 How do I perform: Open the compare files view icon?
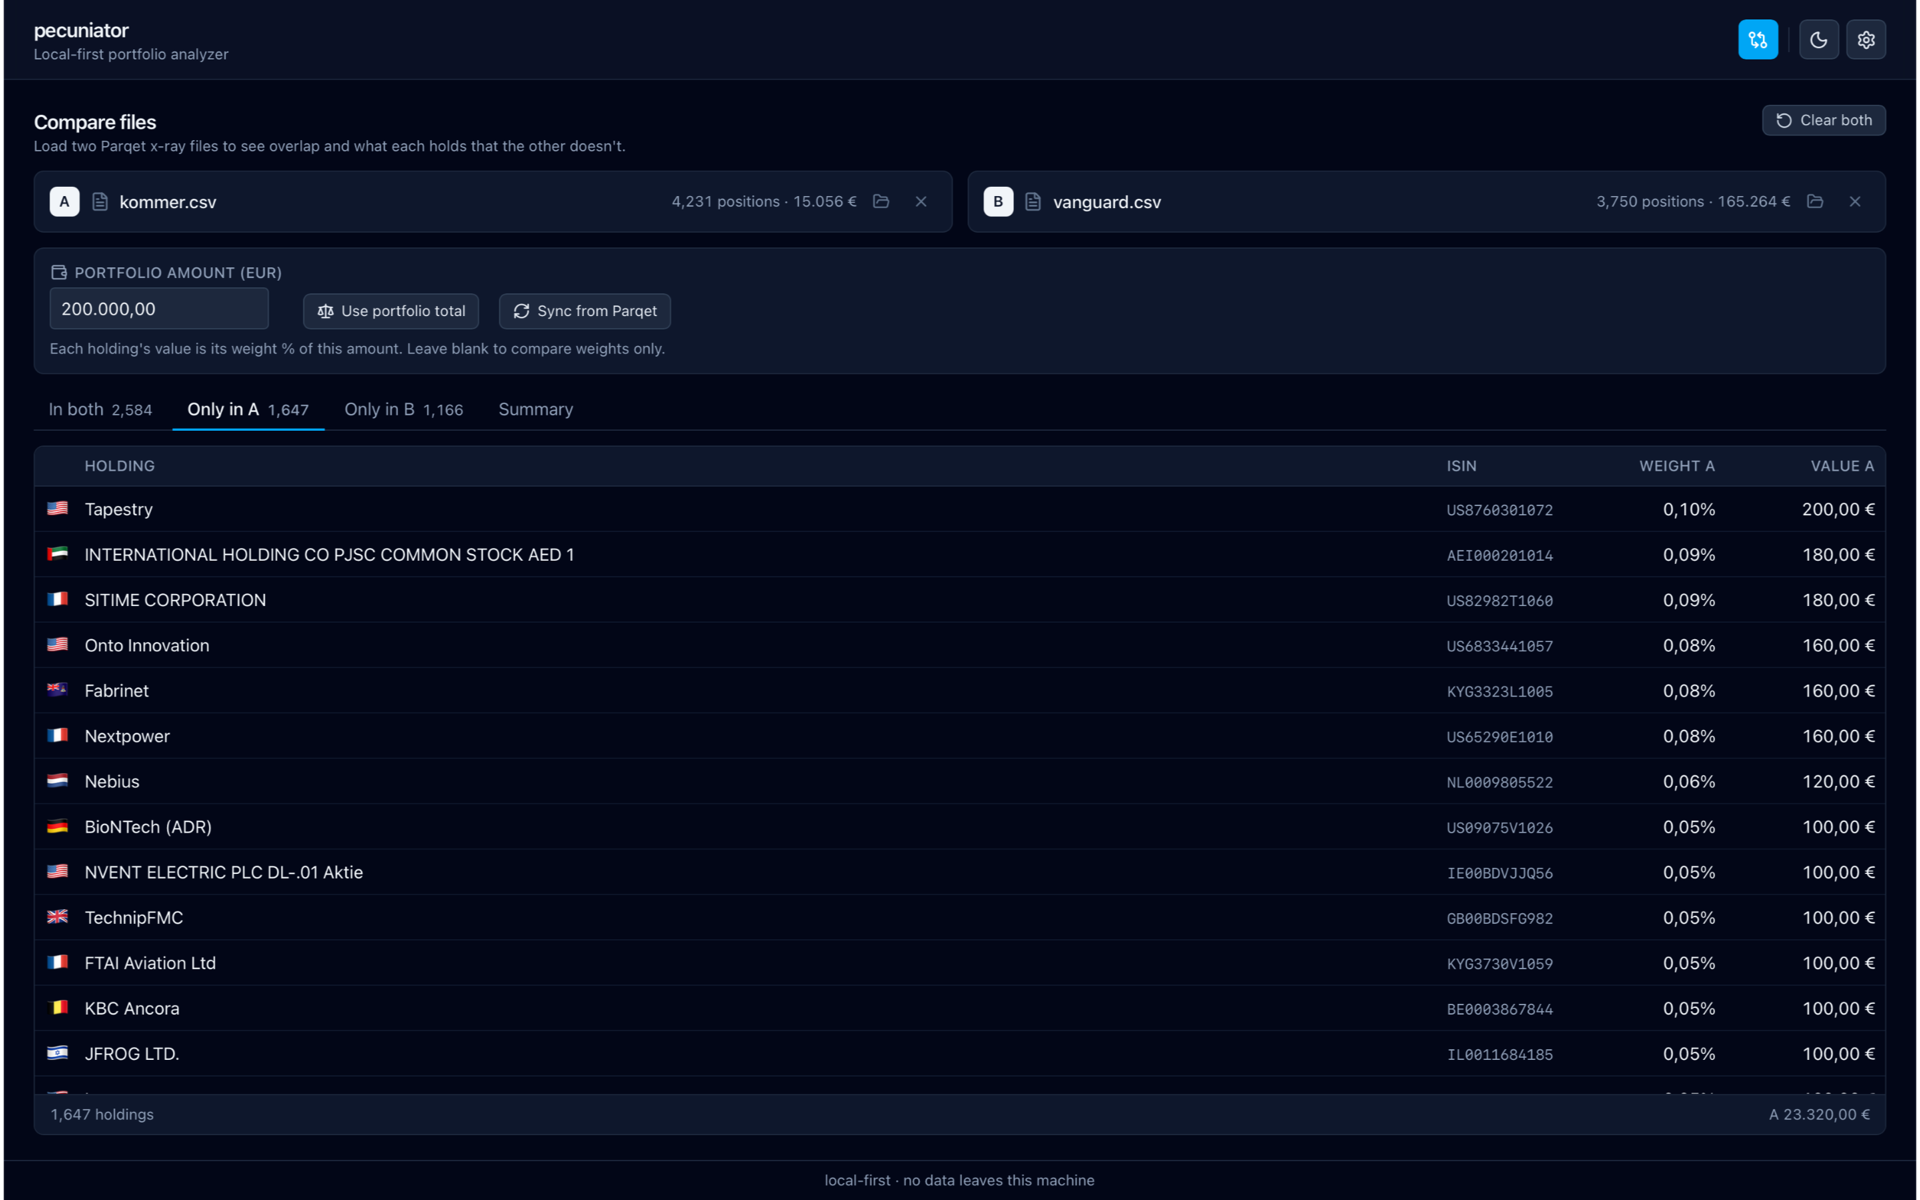pyautogui.click(x=1758, y=40)
